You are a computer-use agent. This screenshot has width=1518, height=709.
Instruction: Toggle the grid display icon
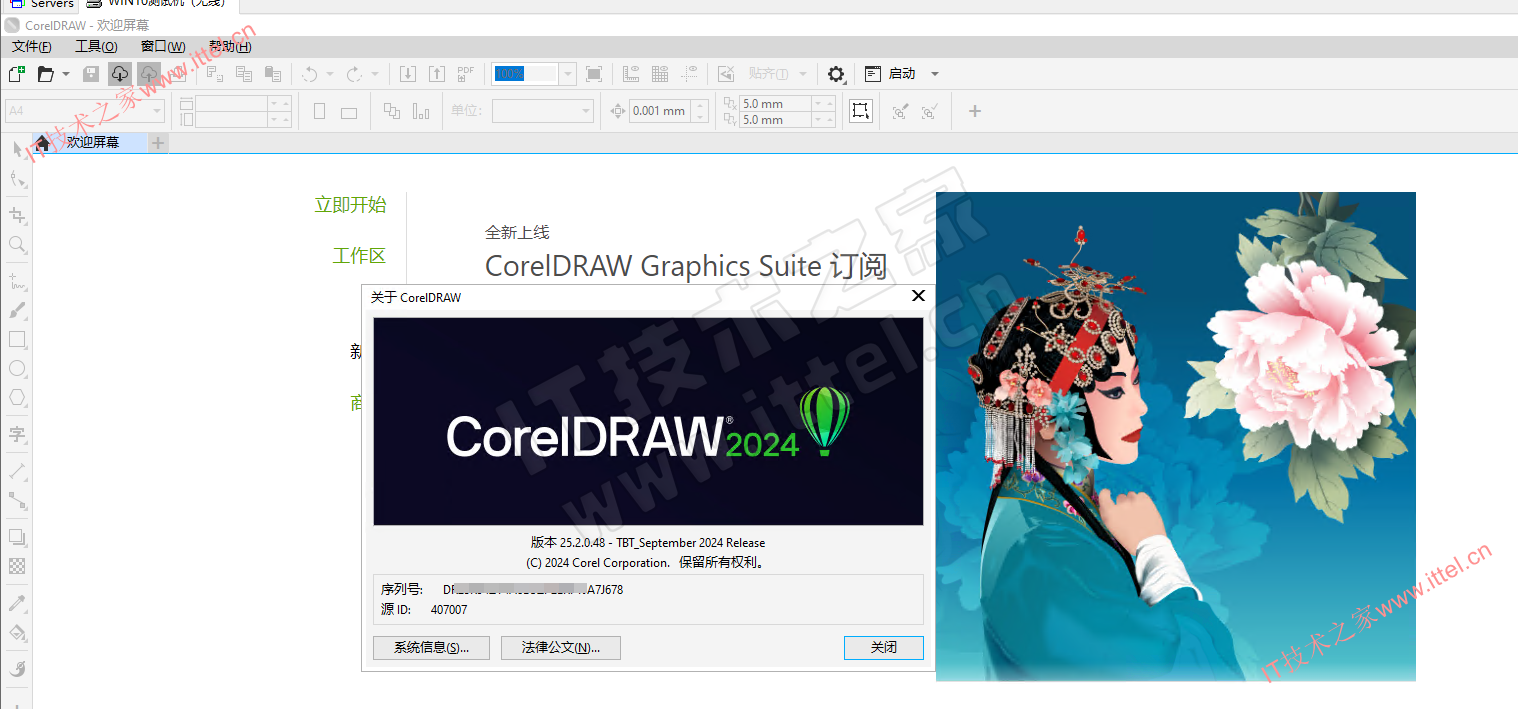tap(660, 74)
